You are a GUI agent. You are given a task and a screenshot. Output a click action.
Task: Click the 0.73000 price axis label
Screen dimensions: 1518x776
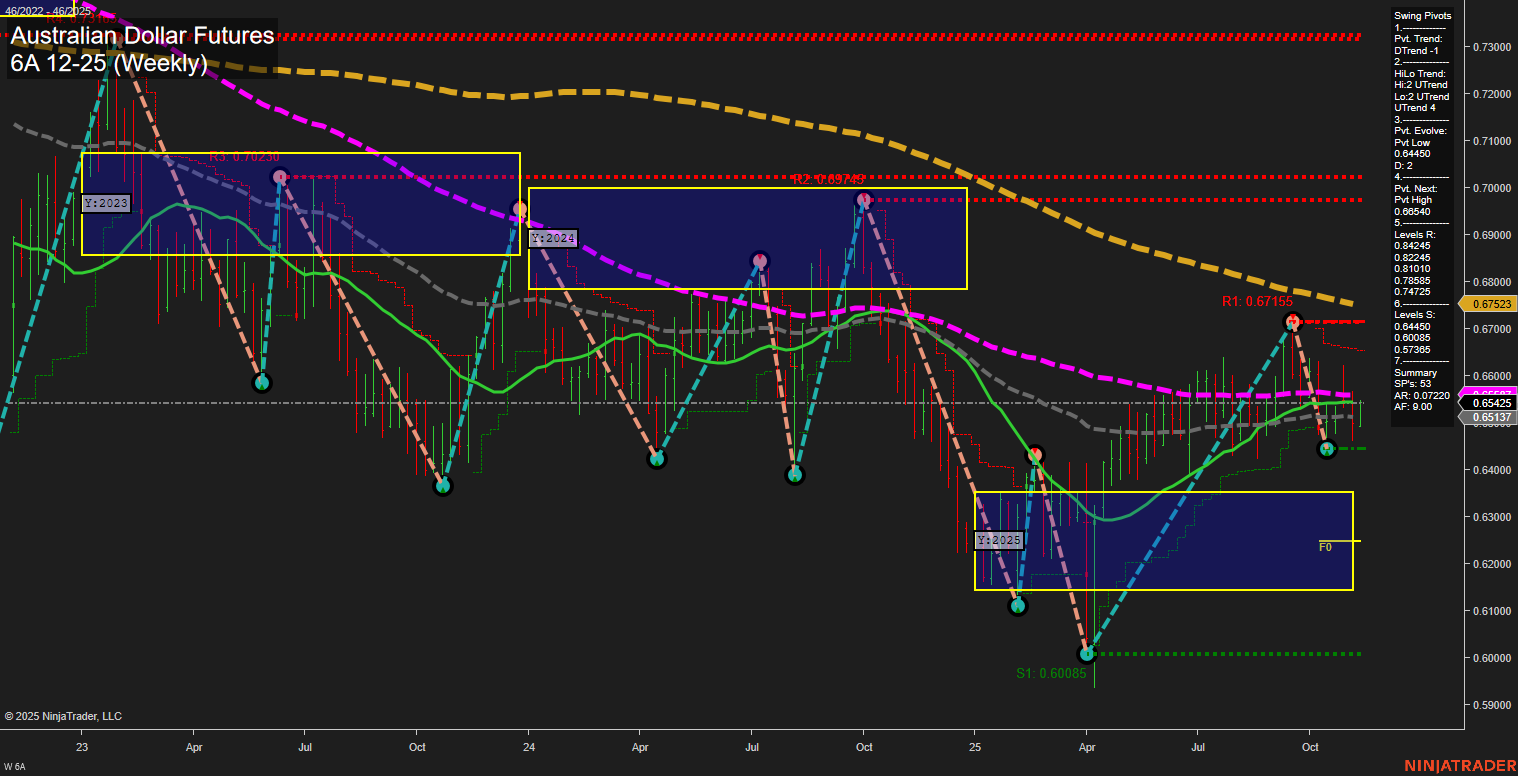1492,47
